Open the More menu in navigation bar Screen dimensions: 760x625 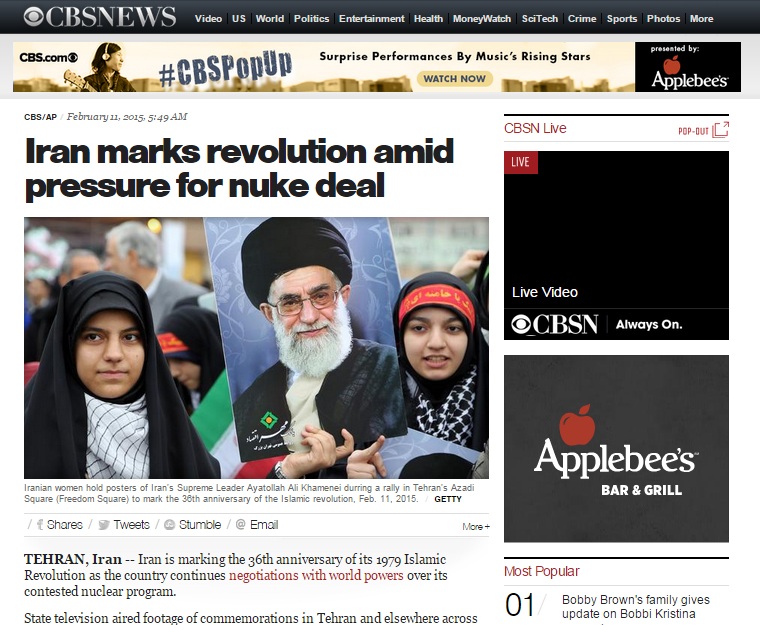[x=701, y=18]
